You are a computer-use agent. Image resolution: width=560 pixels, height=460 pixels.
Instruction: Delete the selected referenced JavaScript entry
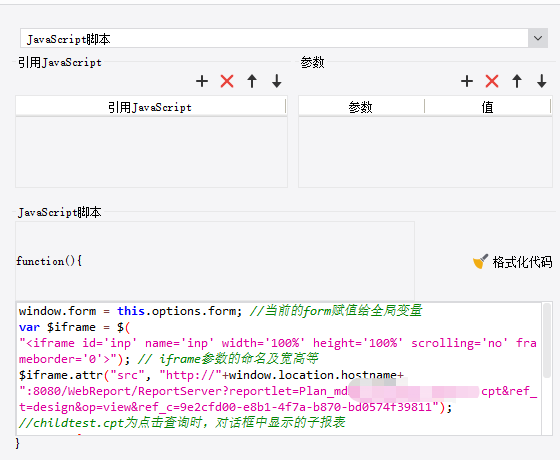click(227, 81)
